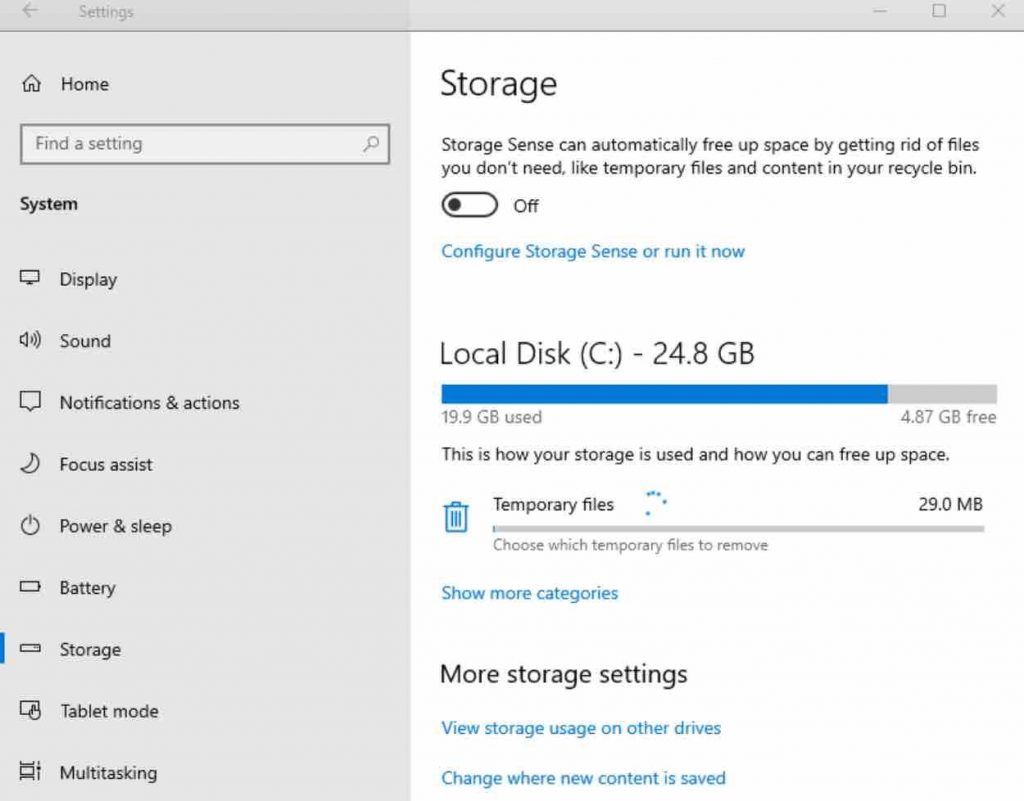Screen dimensions: 1024x801
Task: Turn on the Storage Sense toggle
Action: point(469,205)
